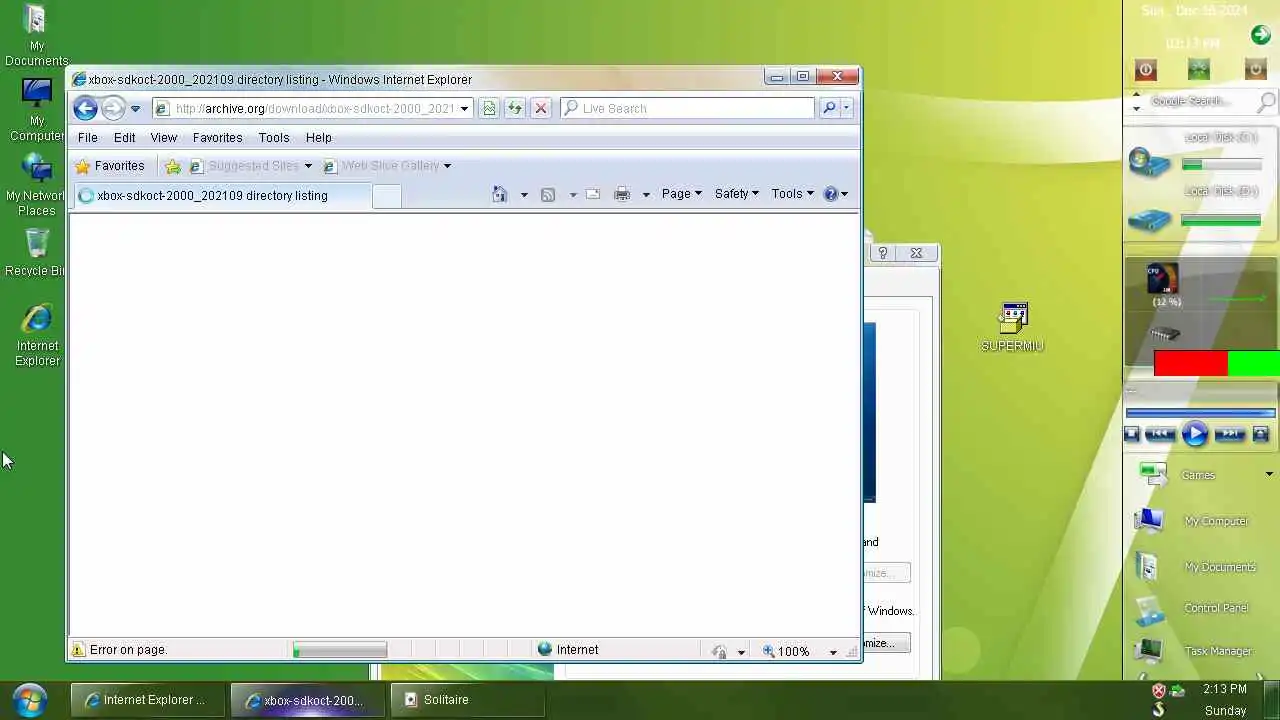Click the sidebar media Stop button
The width and height of the screenshot is (1280, 720).
click(x=1132, y=433)
